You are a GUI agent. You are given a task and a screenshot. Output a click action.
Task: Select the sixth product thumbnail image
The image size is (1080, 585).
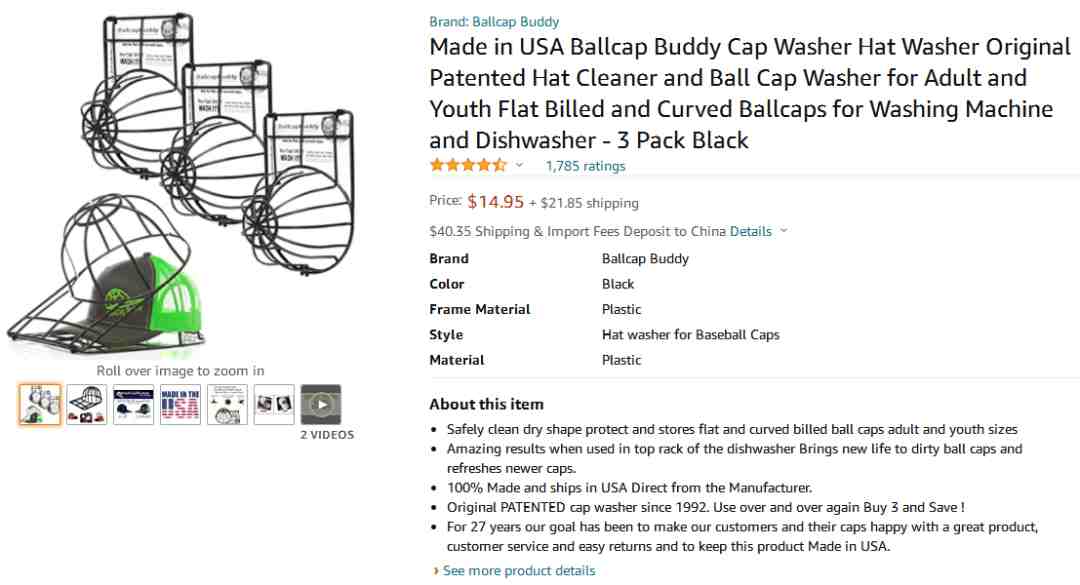tap(274, 404)
